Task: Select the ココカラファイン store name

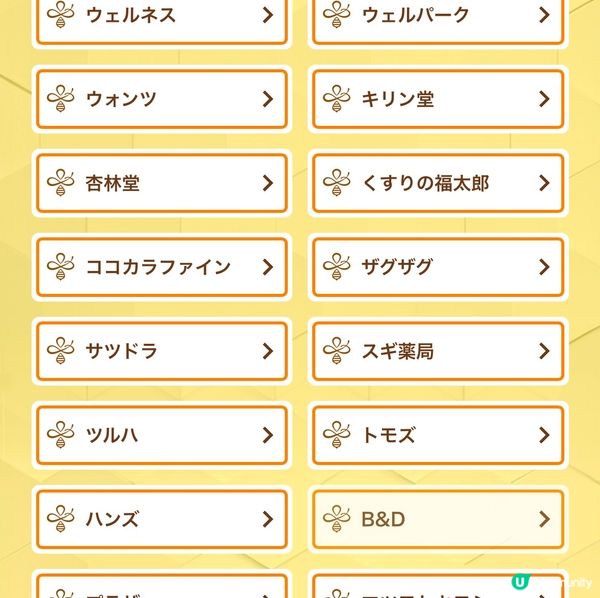Action: point(158,267)
